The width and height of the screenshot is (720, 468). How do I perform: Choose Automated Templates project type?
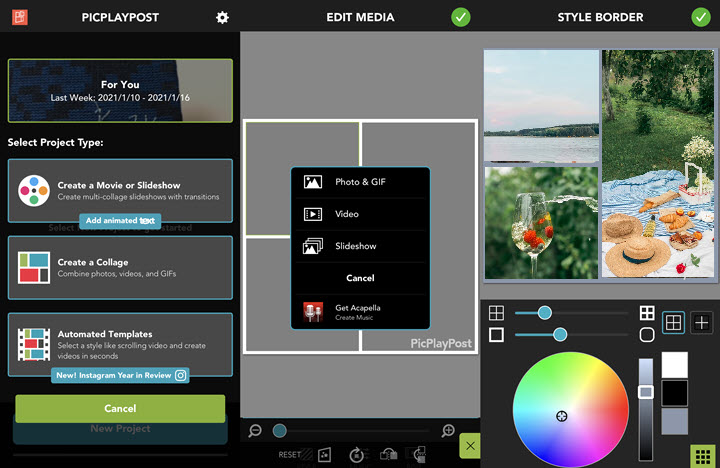pos(120,344)
